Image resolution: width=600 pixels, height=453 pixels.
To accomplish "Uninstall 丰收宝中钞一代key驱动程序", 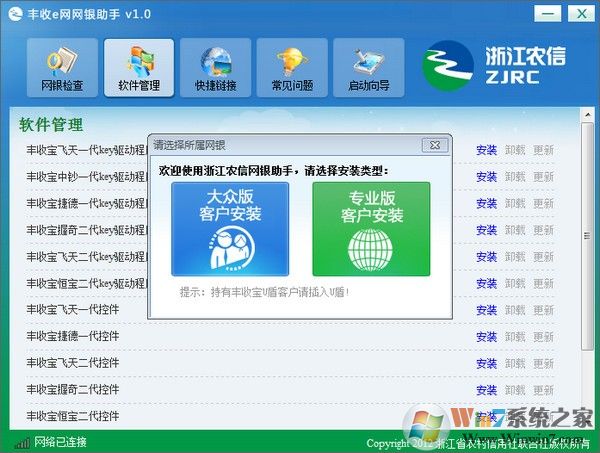I will [515, 177].
